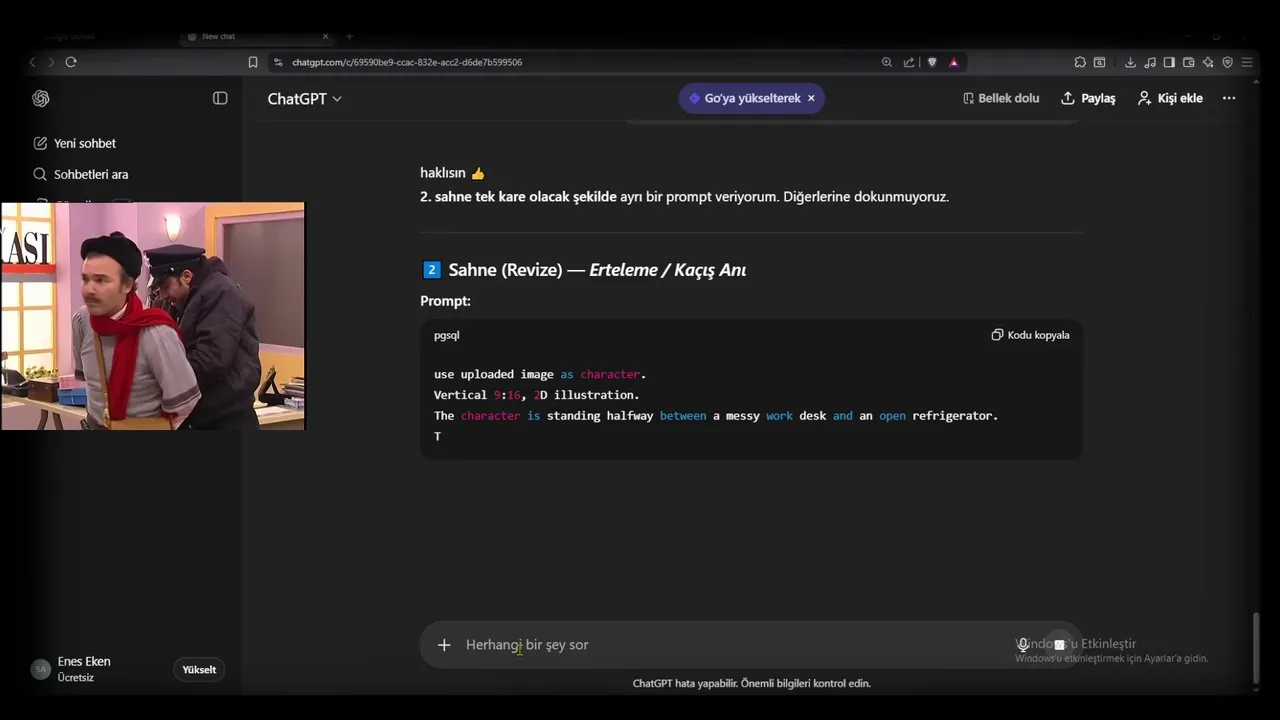Click the page vertical scrollbar

1256,650
